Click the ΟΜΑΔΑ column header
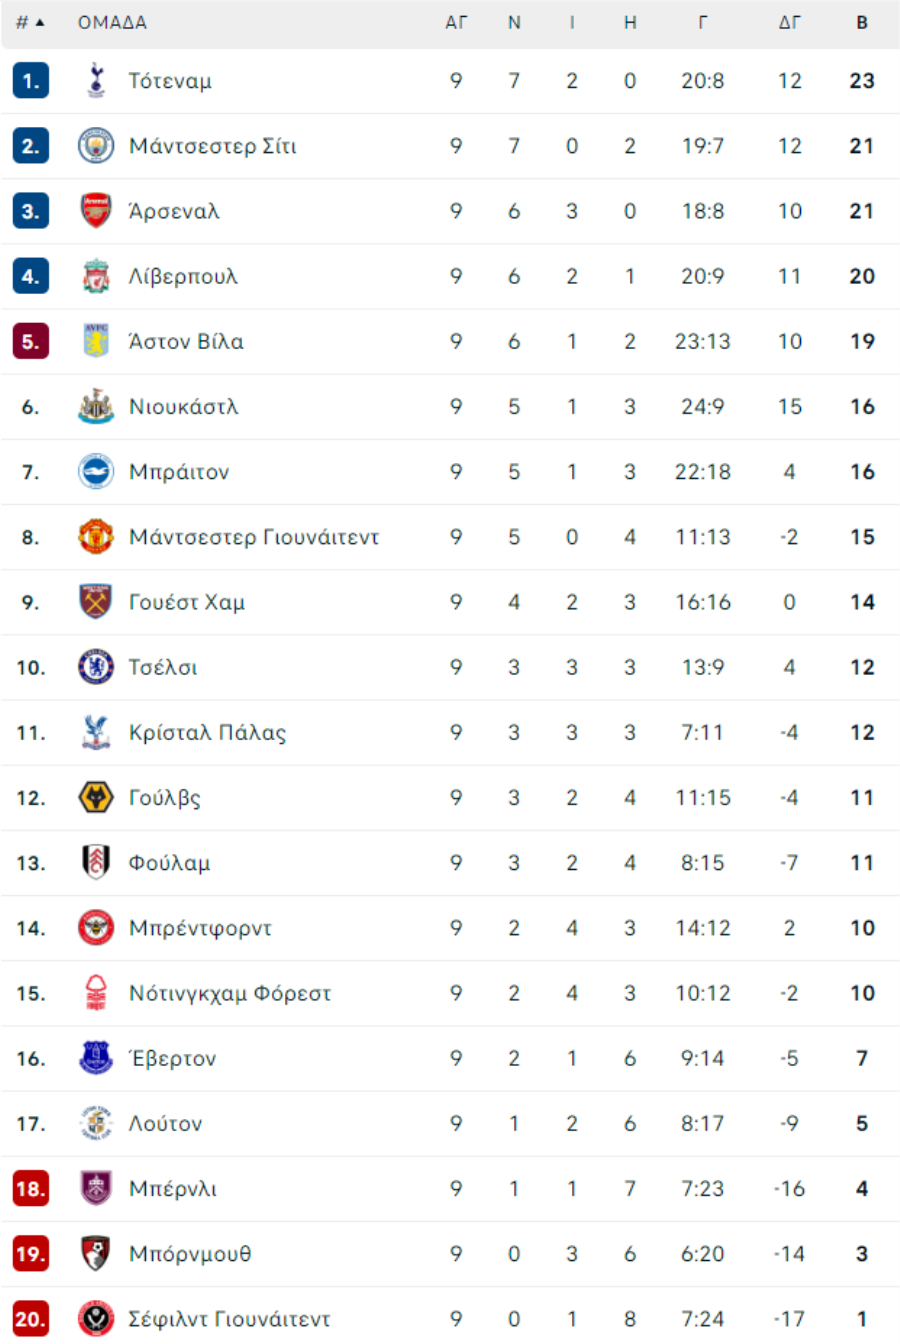Screen dimensions: 900x1344 click(112, 22)
